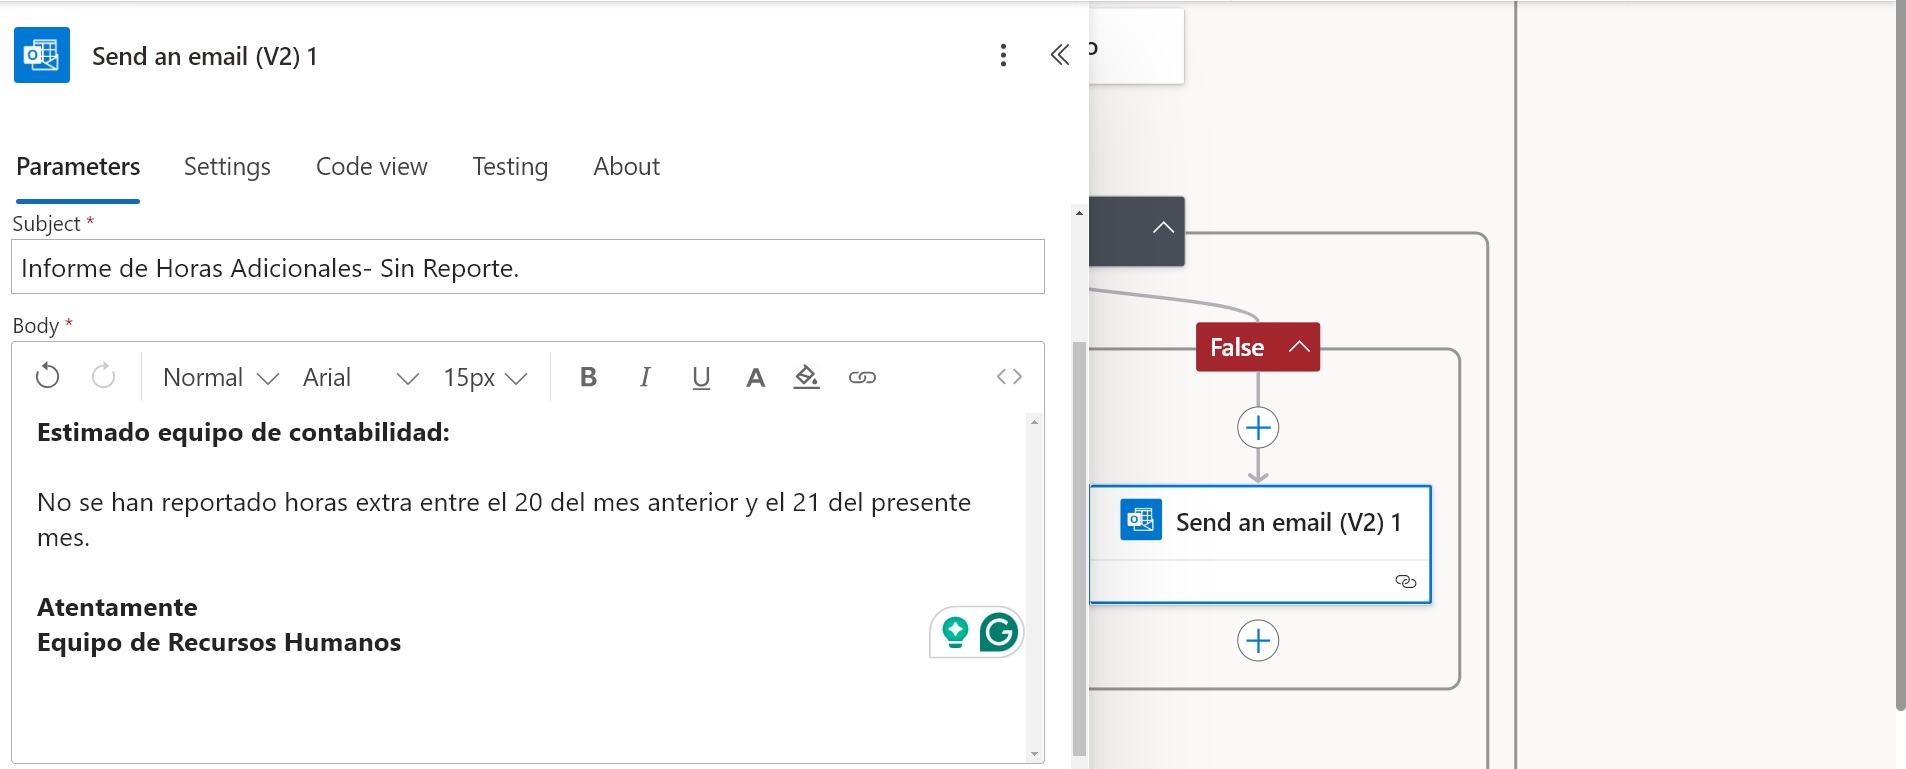Collapse the Send an email panel
1906x769 pixels.
click(x=1060, y=55)
